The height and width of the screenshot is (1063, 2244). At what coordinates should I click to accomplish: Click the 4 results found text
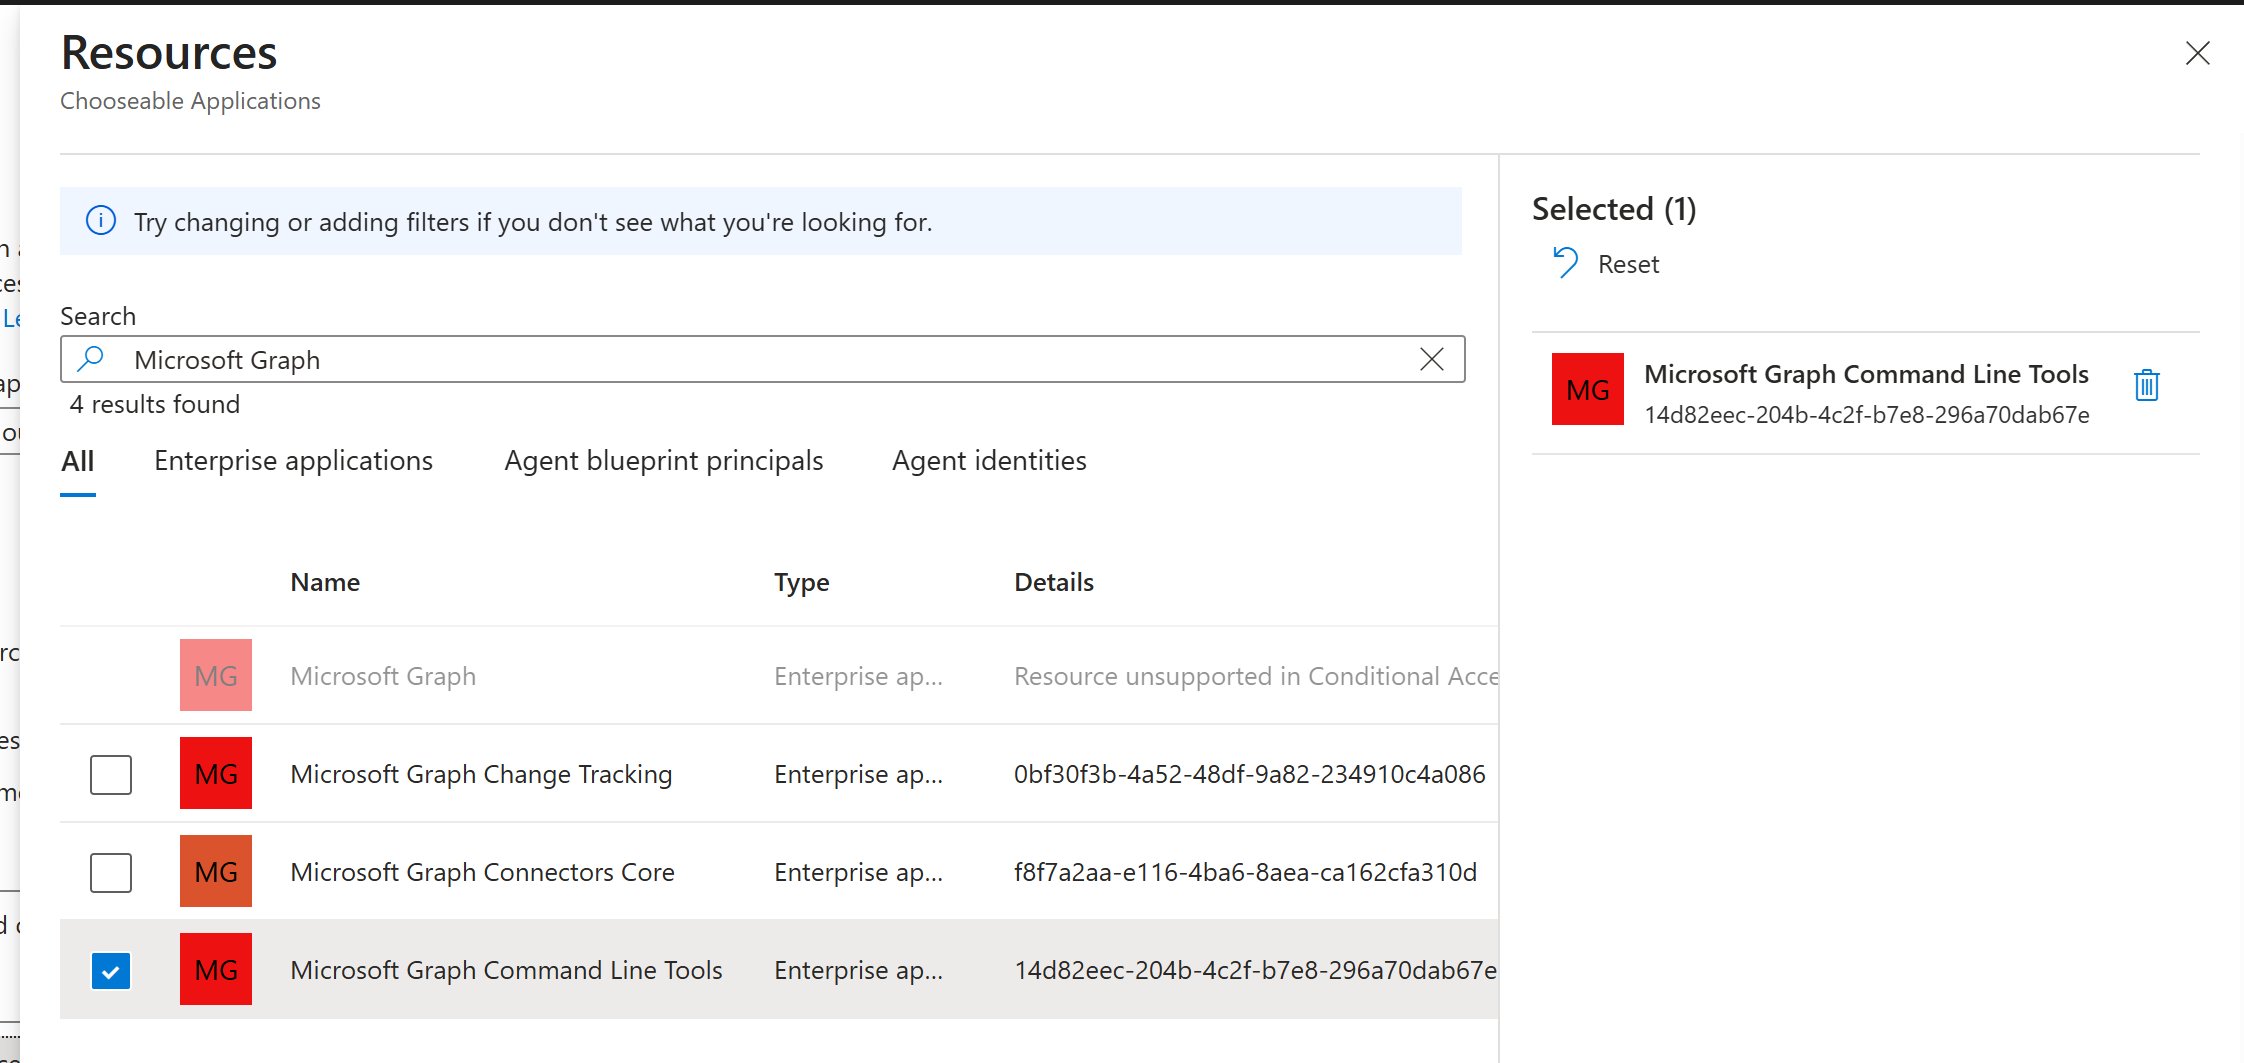pyautogui.click(x=155, y=404)
